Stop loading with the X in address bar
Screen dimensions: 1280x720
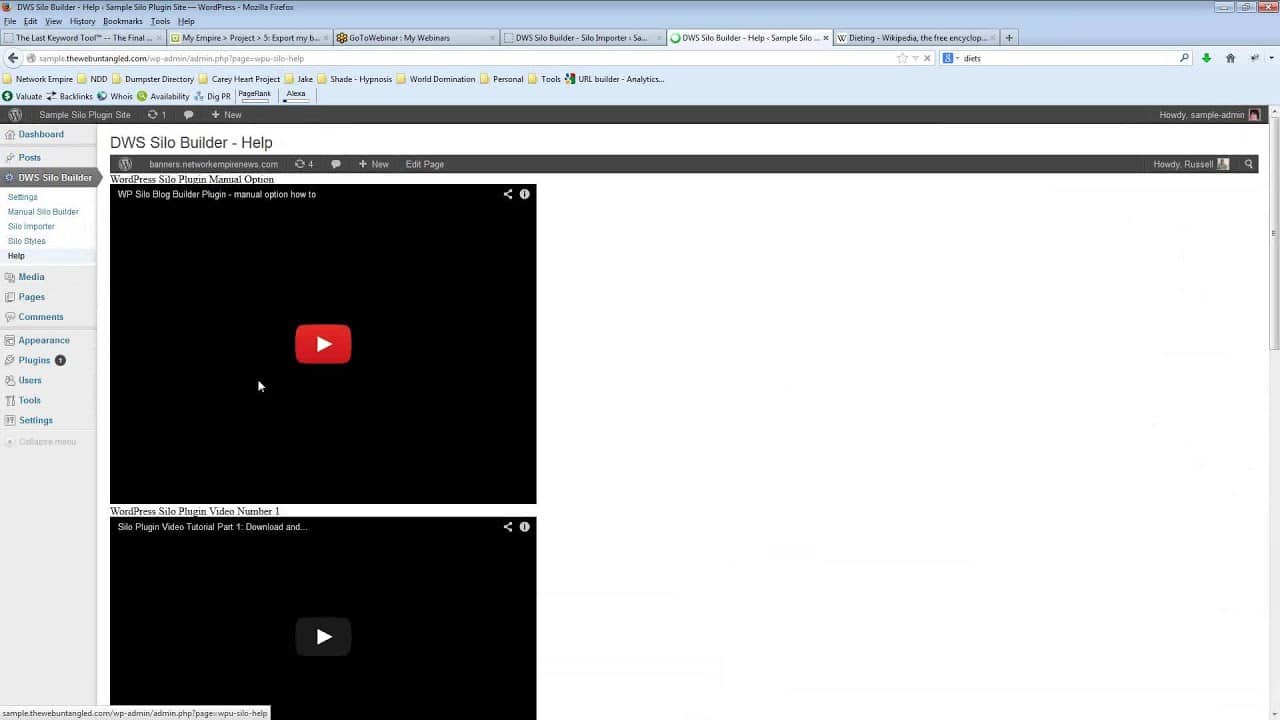pos(927,58)
